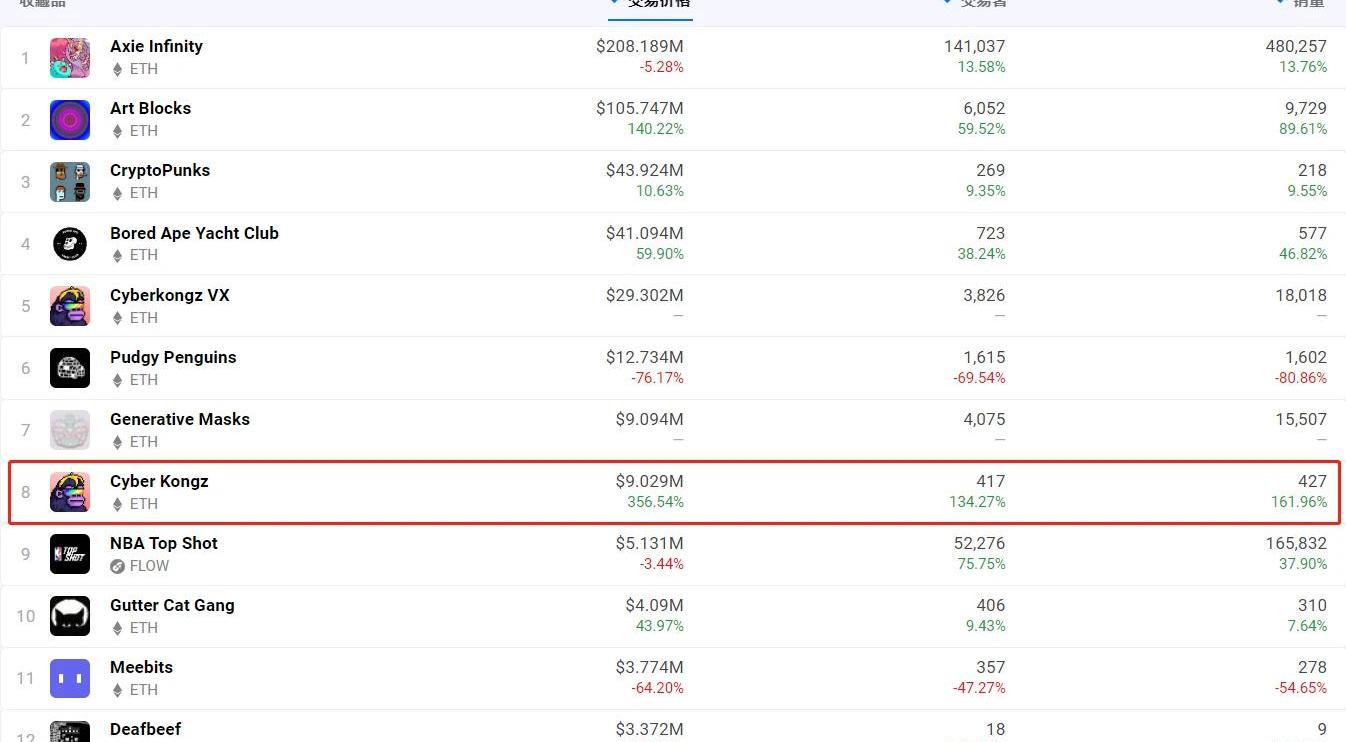
Task: Click the ETH symbol under Pudgy Penguins
Action: [x=117, y=380]
